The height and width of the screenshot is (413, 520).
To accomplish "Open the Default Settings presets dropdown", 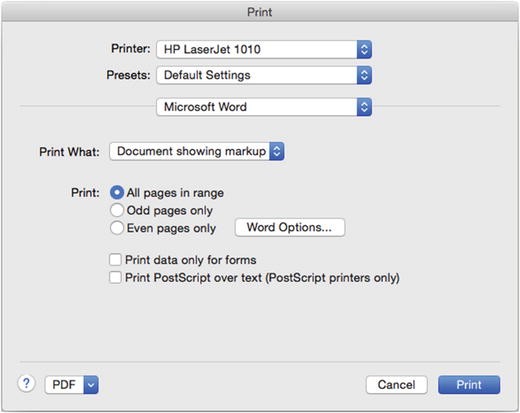I will [x=264, y=75].
